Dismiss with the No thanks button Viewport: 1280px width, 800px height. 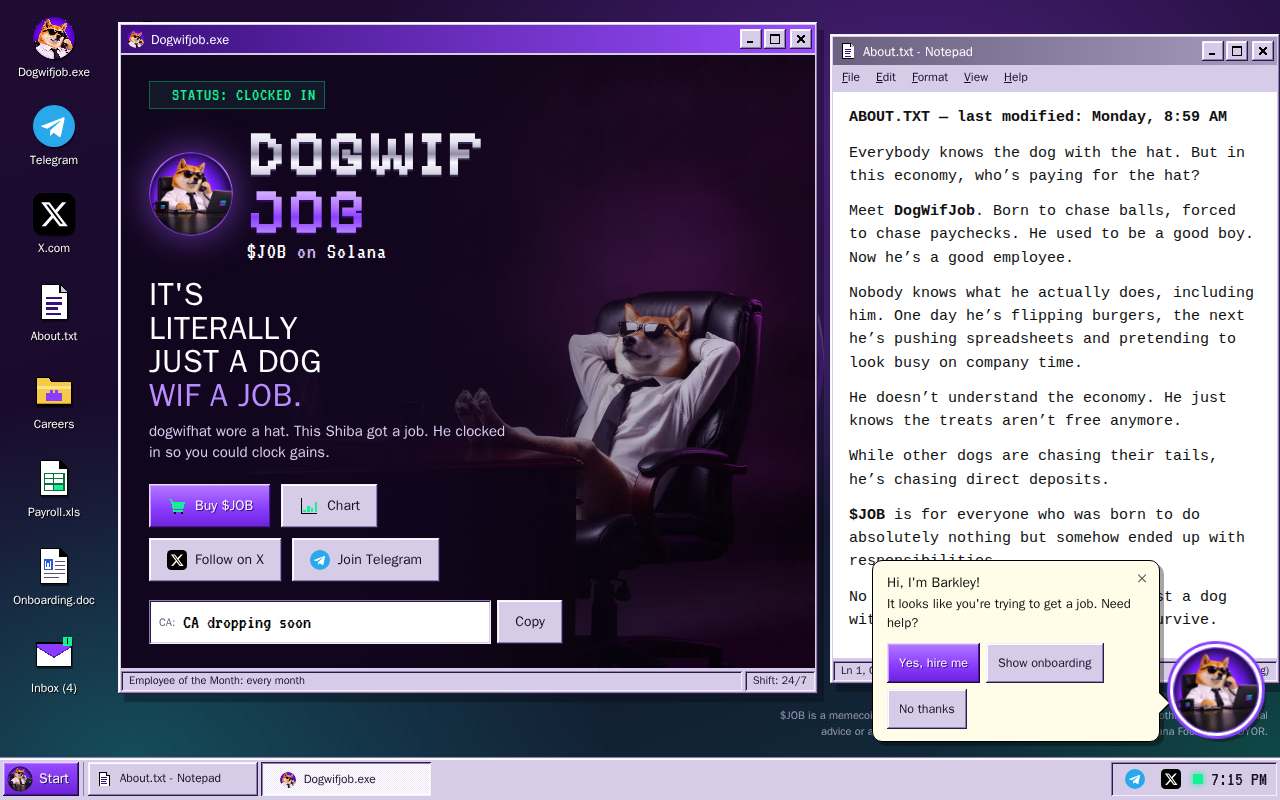927,709
